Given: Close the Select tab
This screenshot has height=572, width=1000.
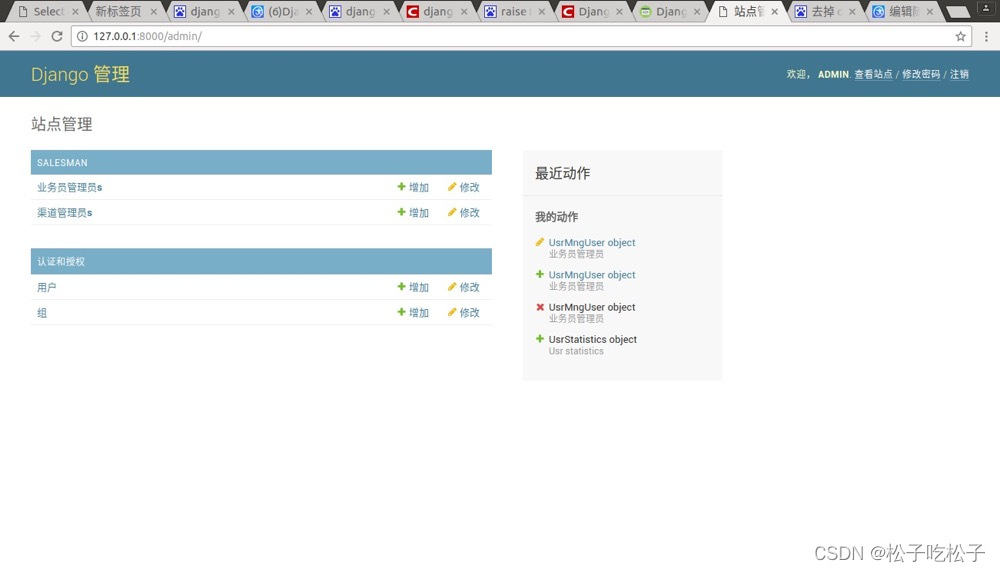Looking at the screenshot, I should [75, 11].
